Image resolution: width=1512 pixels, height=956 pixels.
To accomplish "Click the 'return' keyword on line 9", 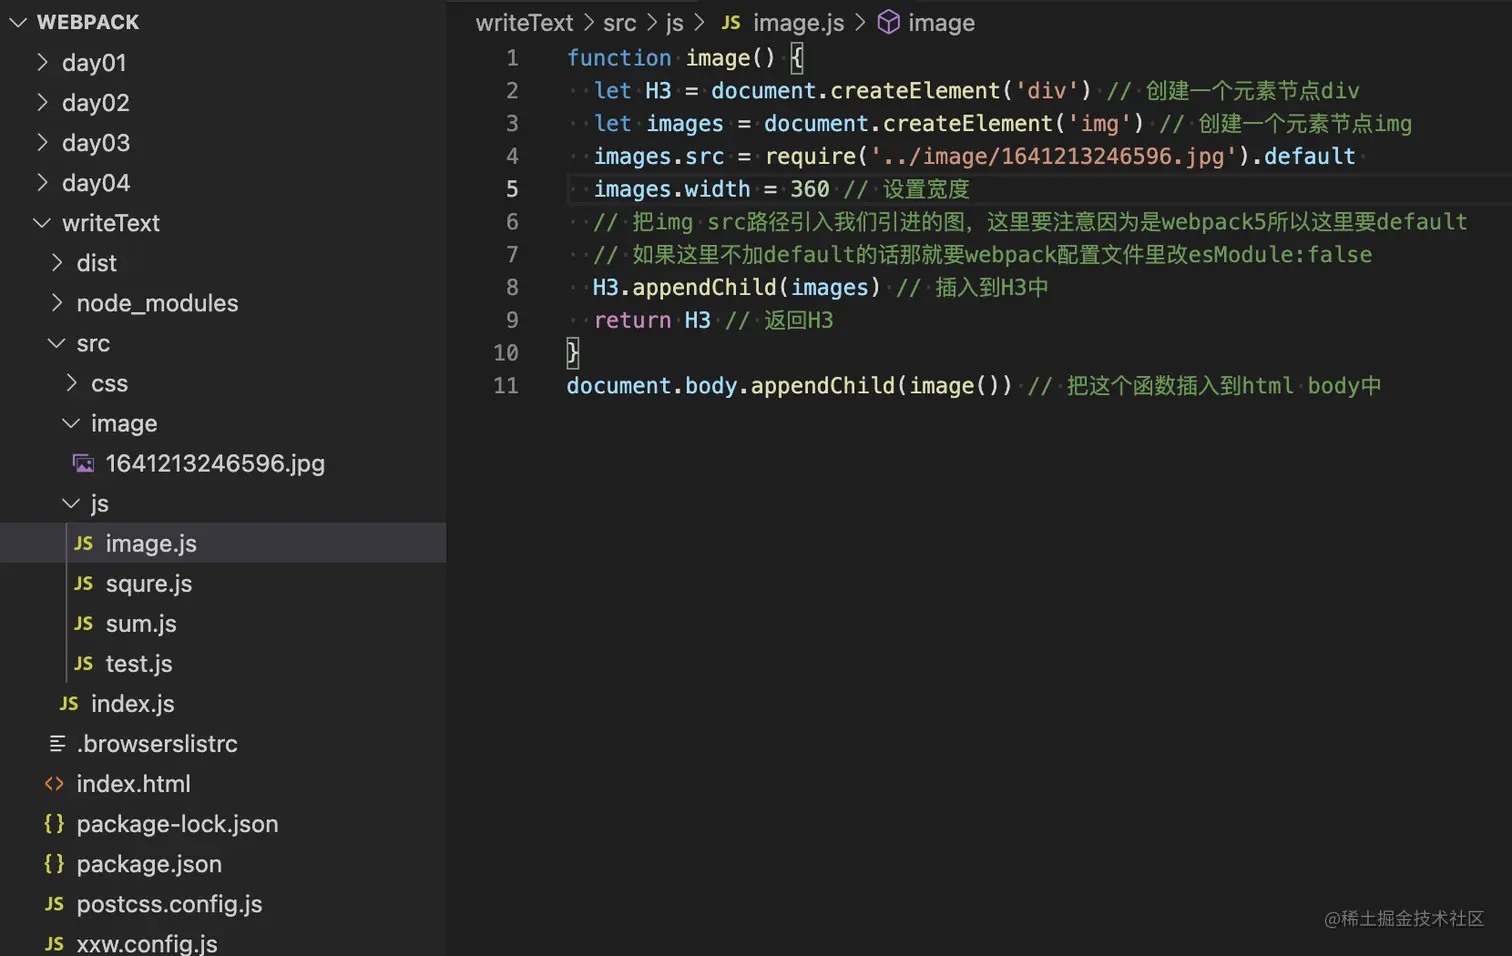I will (632, 320).
